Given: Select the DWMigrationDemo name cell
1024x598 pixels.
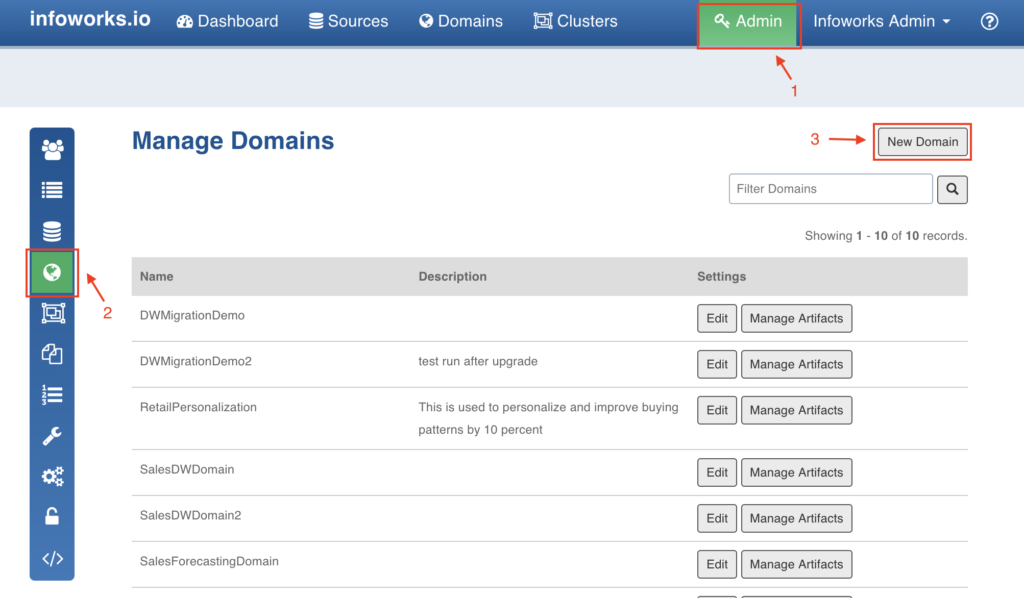Looking at the screenshot, I should pyautogui.click(x=192, y=315).
